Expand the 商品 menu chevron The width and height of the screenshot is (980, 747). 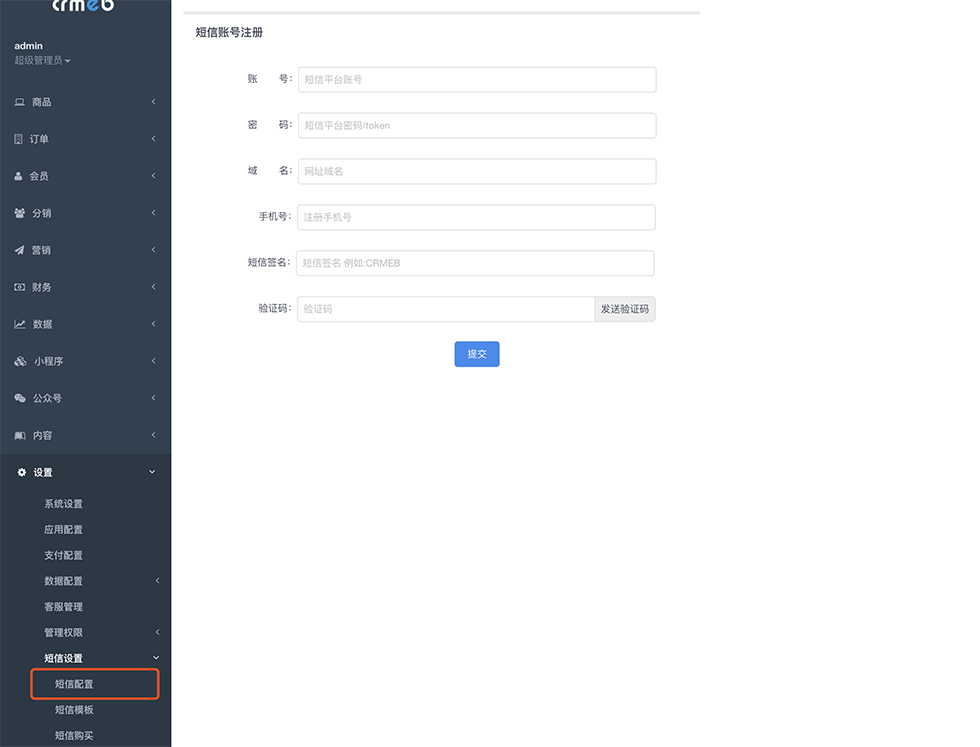click(153, 101)
